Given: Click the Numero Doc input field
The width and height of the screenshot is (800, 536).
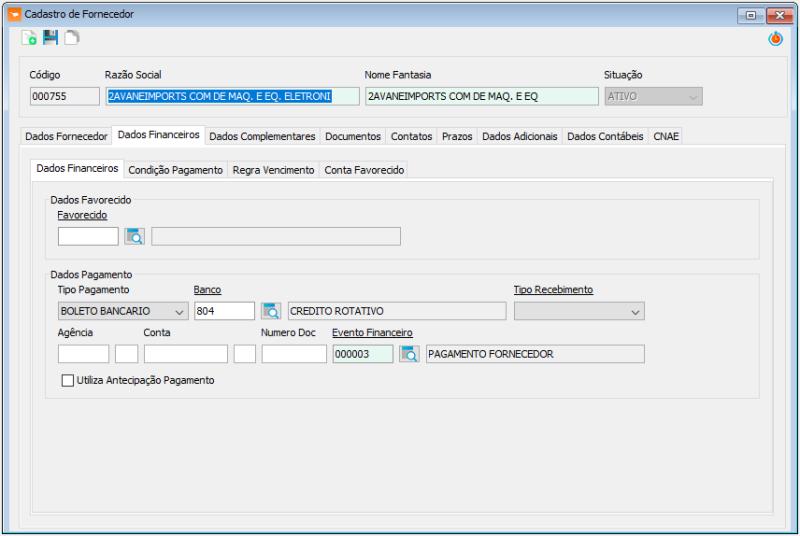Looking at the screenshot, I should click(294, 354).
